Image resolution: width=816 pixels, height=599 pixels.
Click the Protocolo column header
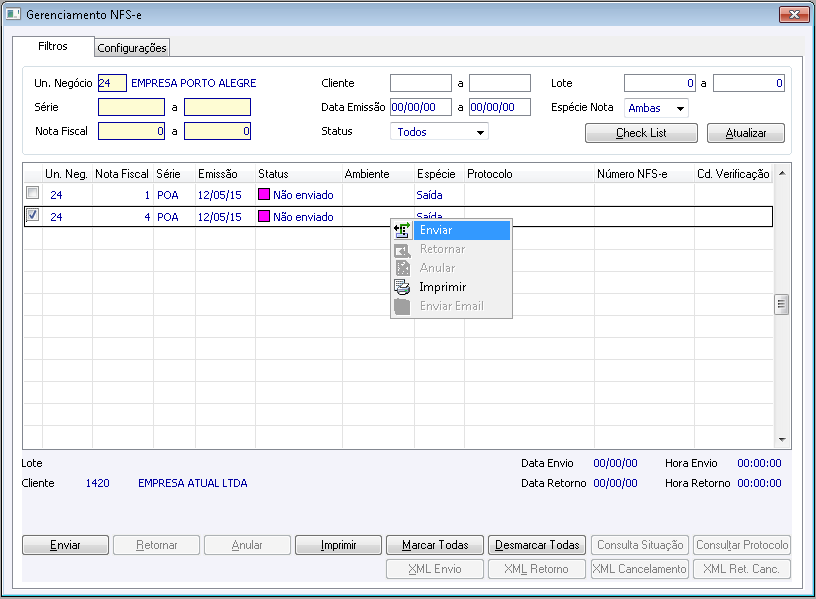(529, 174)
